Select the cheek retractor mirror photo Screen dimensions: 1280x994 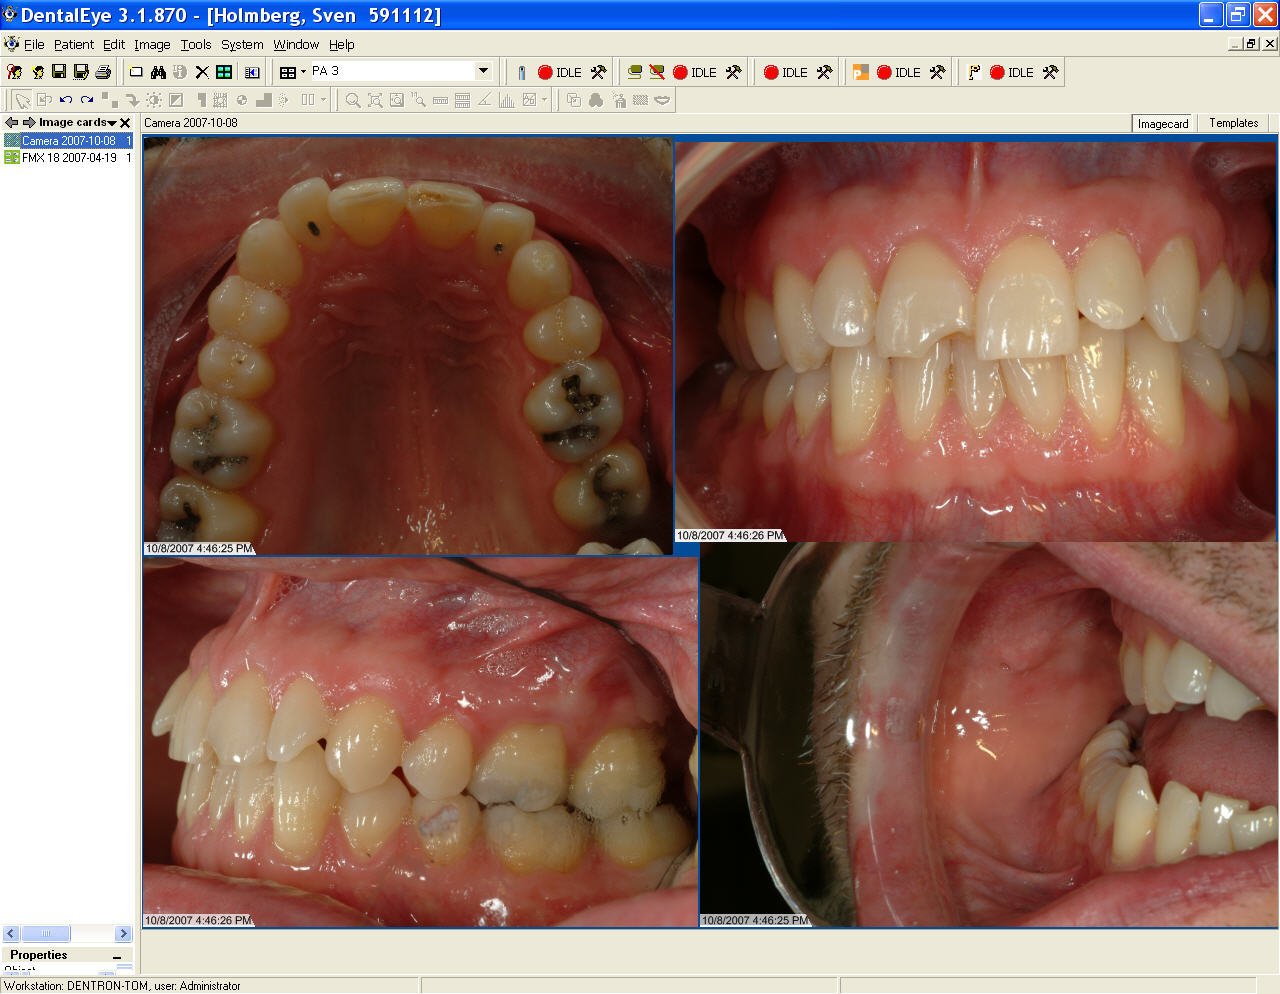click(x=989, y=735)
